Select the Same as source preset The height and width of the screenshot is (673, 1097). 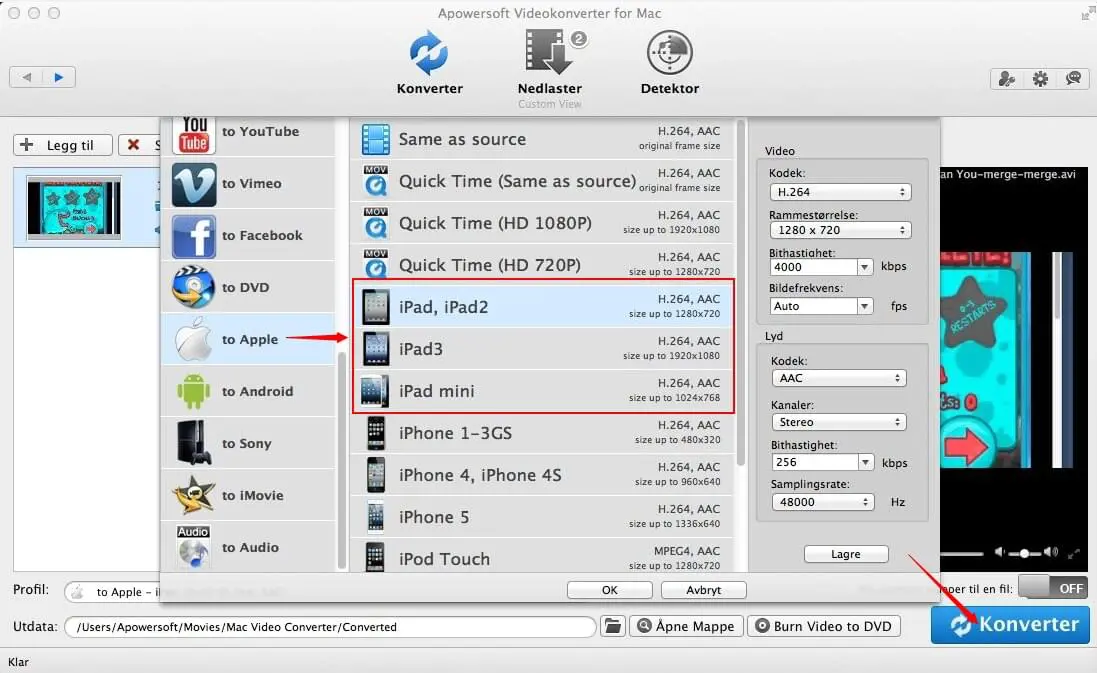[541, 139]
